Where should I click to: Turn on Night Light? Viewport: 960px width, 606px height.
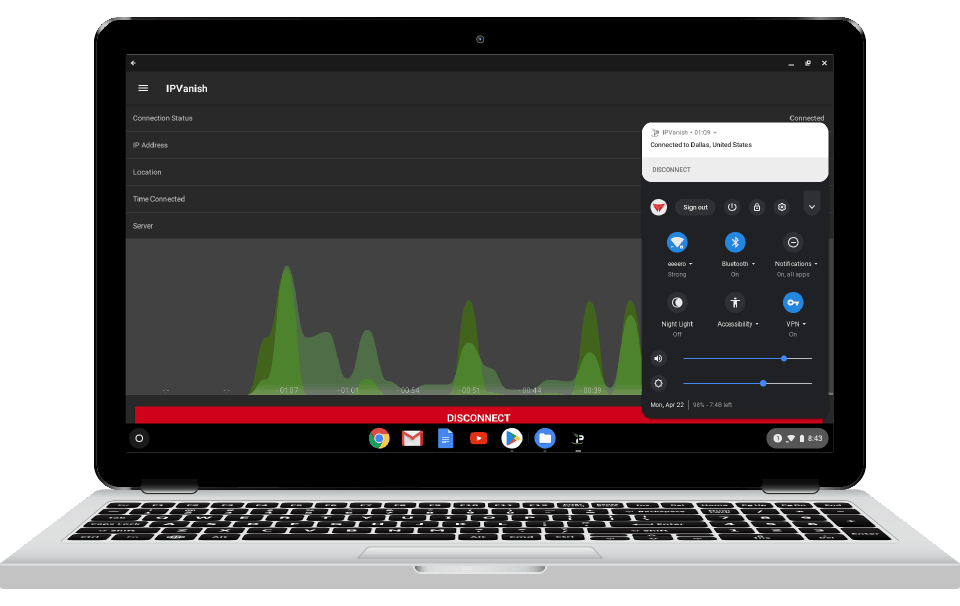pos(677,302)
